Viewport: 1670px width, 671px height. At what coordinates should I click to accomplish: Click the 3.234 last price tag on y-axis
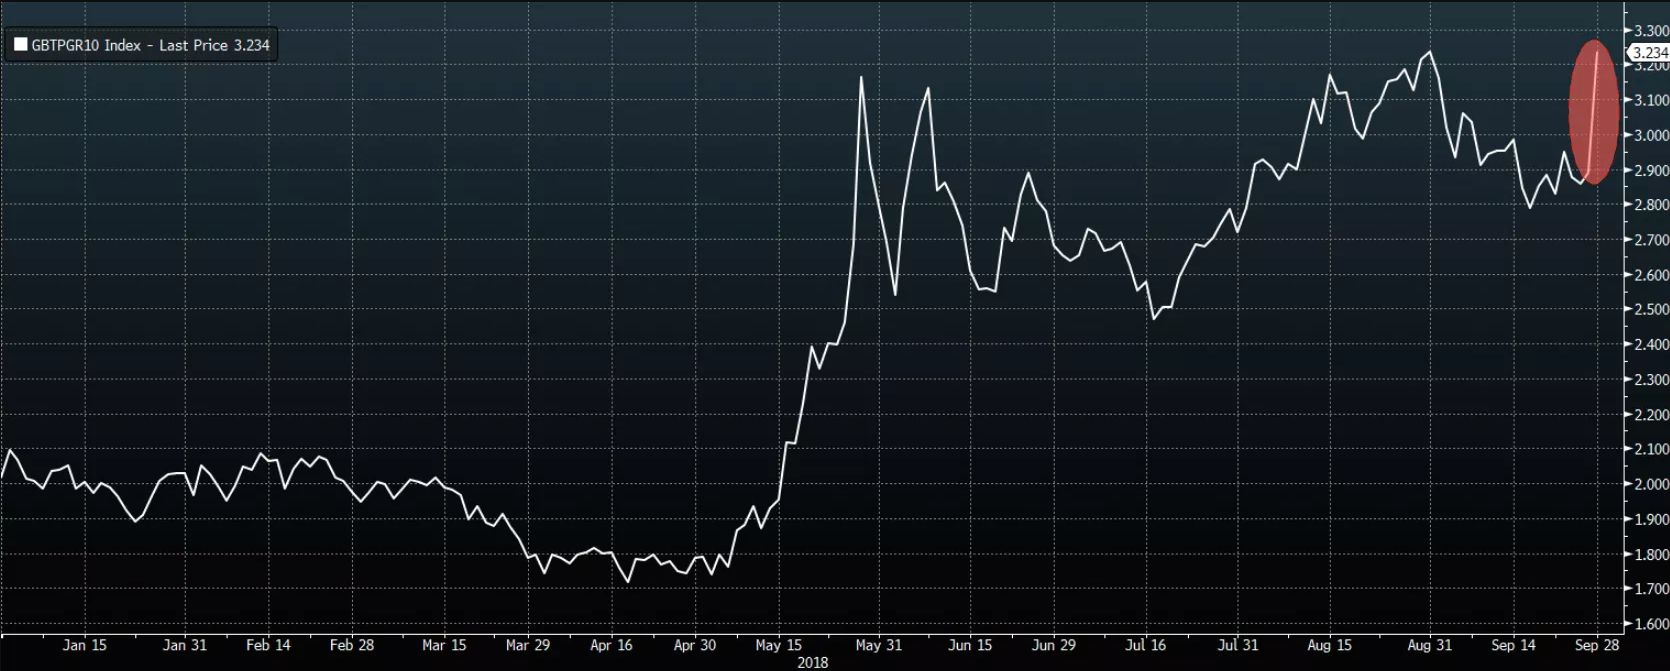pyautogui.click(x=1650, y=53)
